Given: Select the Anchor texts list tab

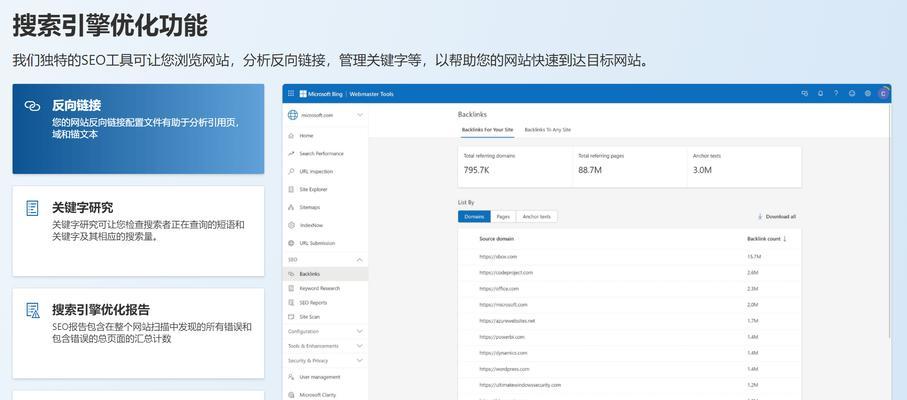Looking at the screenshot, I should coord(537,216).
